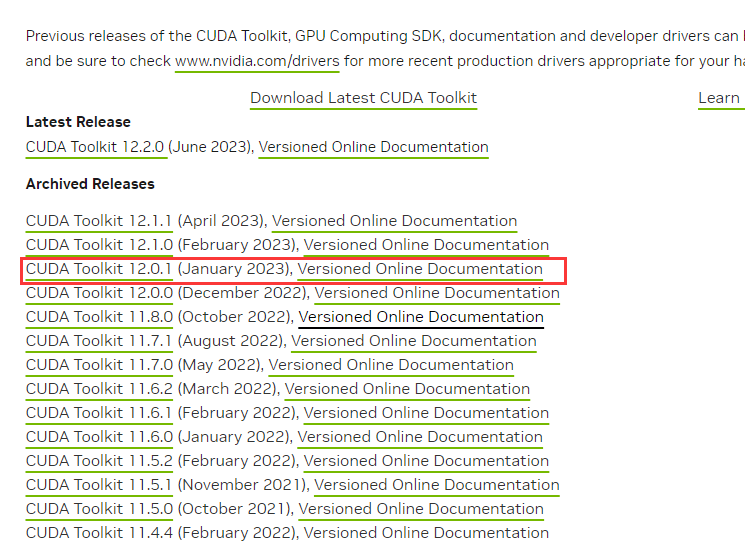View documentation for CUDA Toolkit 11.8.0
Screen dimensions: 745x543
click(x=421, y=317)
